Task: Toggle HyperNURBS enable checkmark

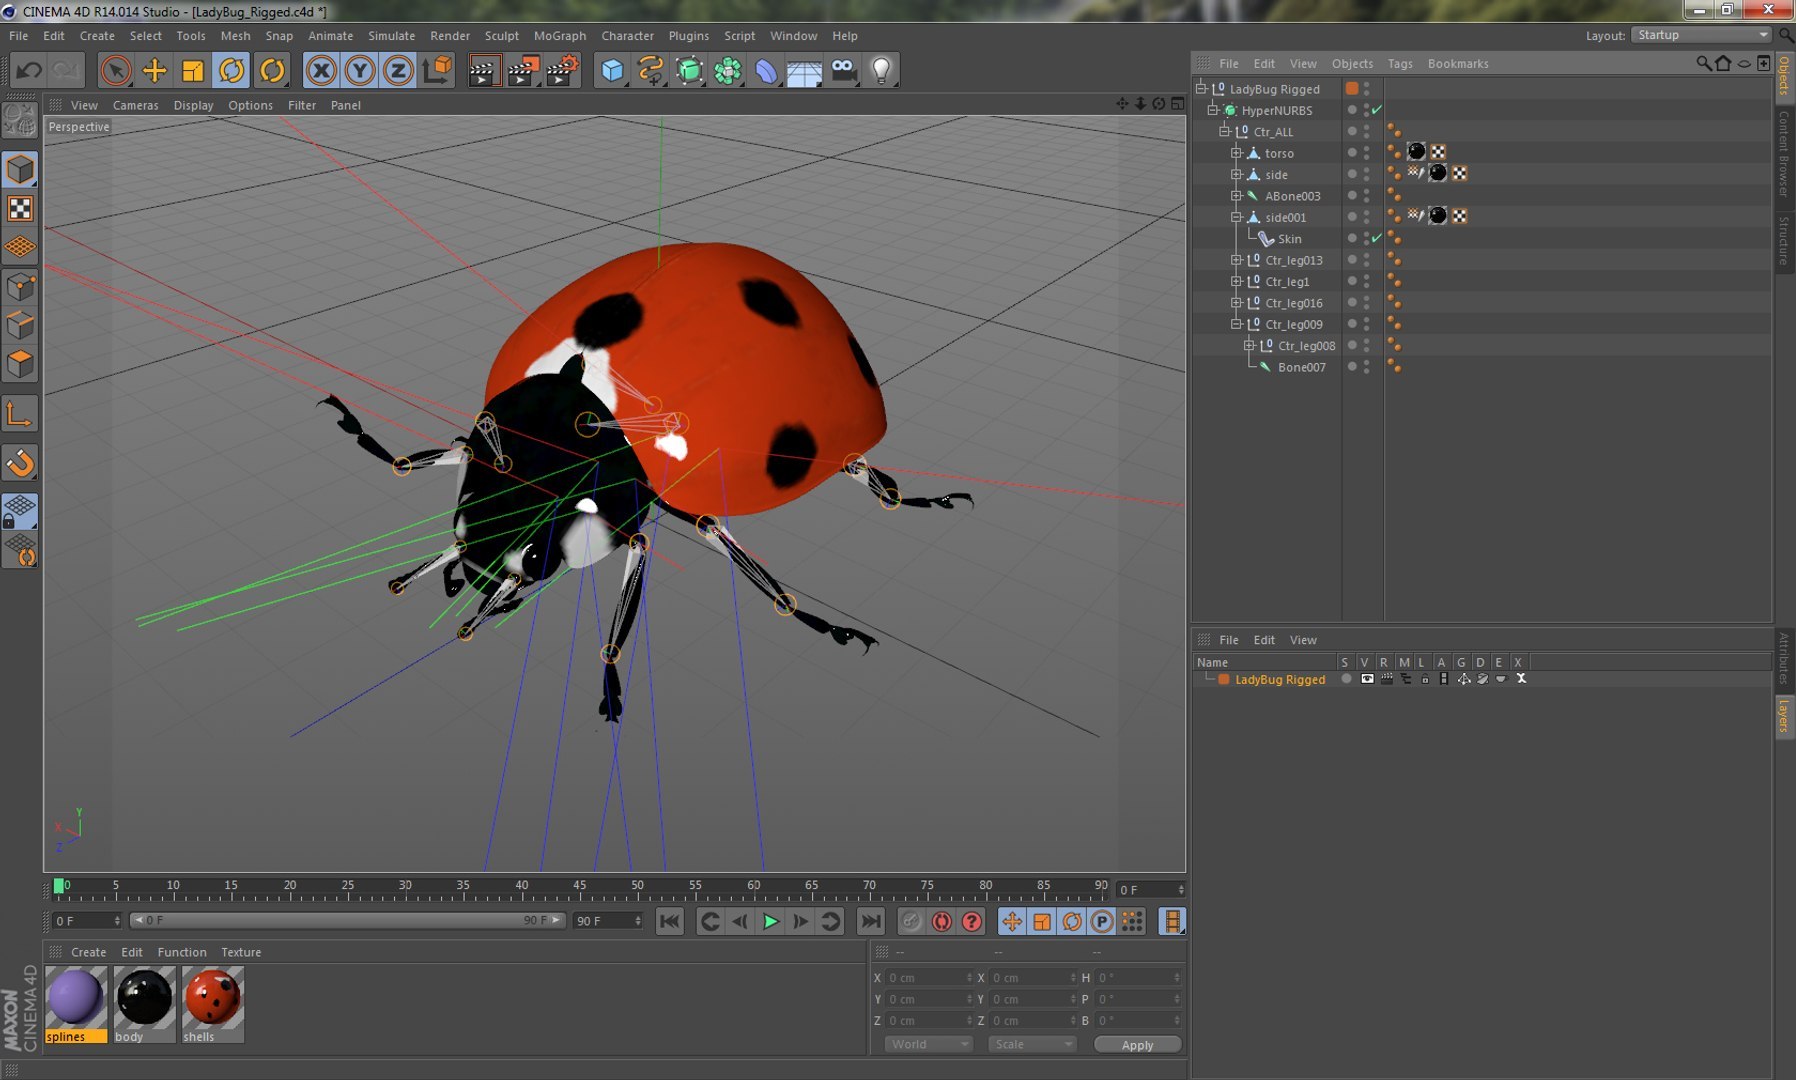Action: (1377, 110)
